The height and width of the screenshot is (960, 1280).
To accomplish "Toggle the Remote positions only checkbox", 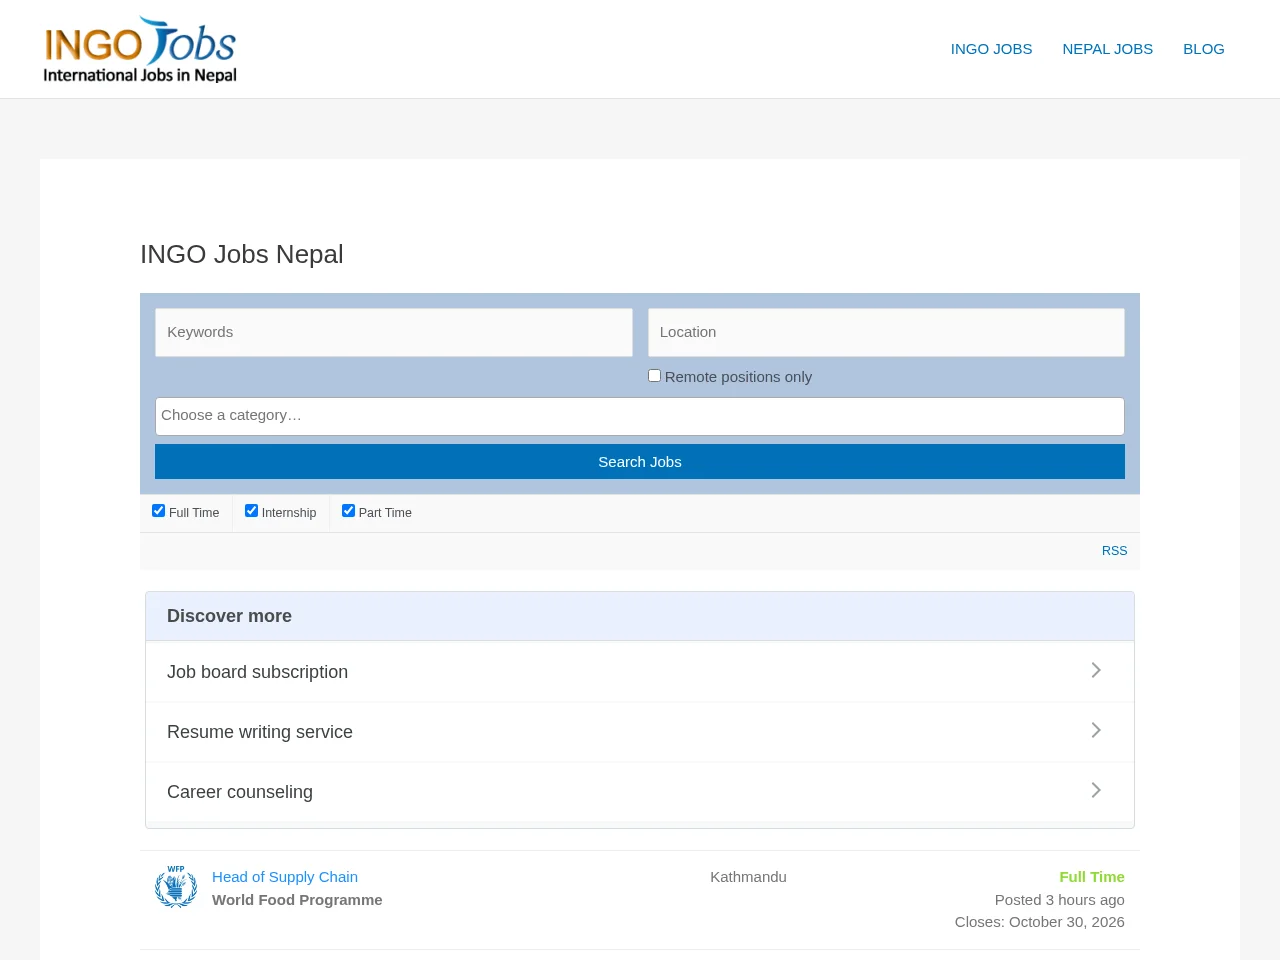I will click(654, 376).
